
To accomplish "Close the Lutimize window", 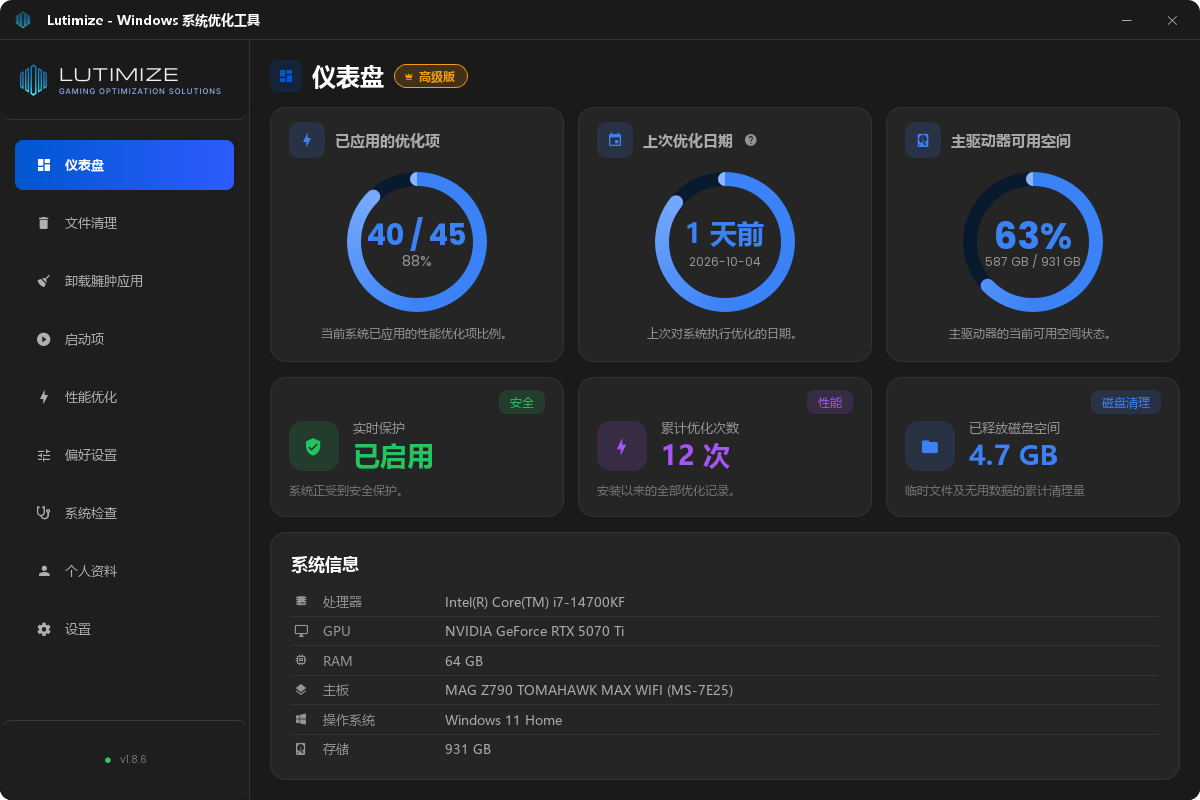I will tap(1173, 20).
